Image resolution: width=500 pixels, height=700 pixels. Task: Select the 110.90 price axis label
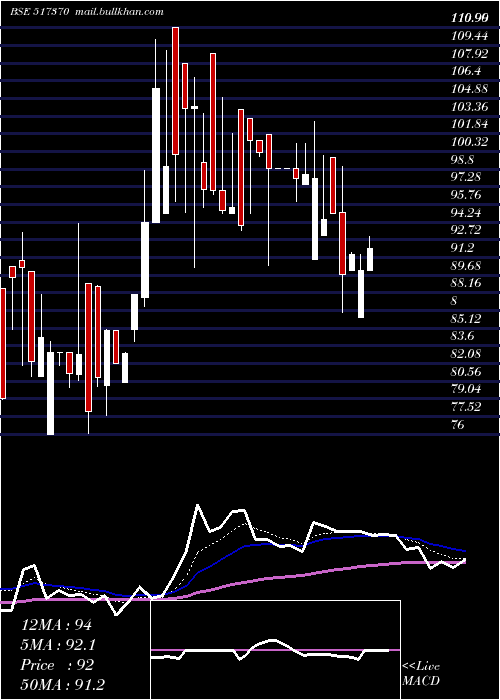[x=469, y=19]
